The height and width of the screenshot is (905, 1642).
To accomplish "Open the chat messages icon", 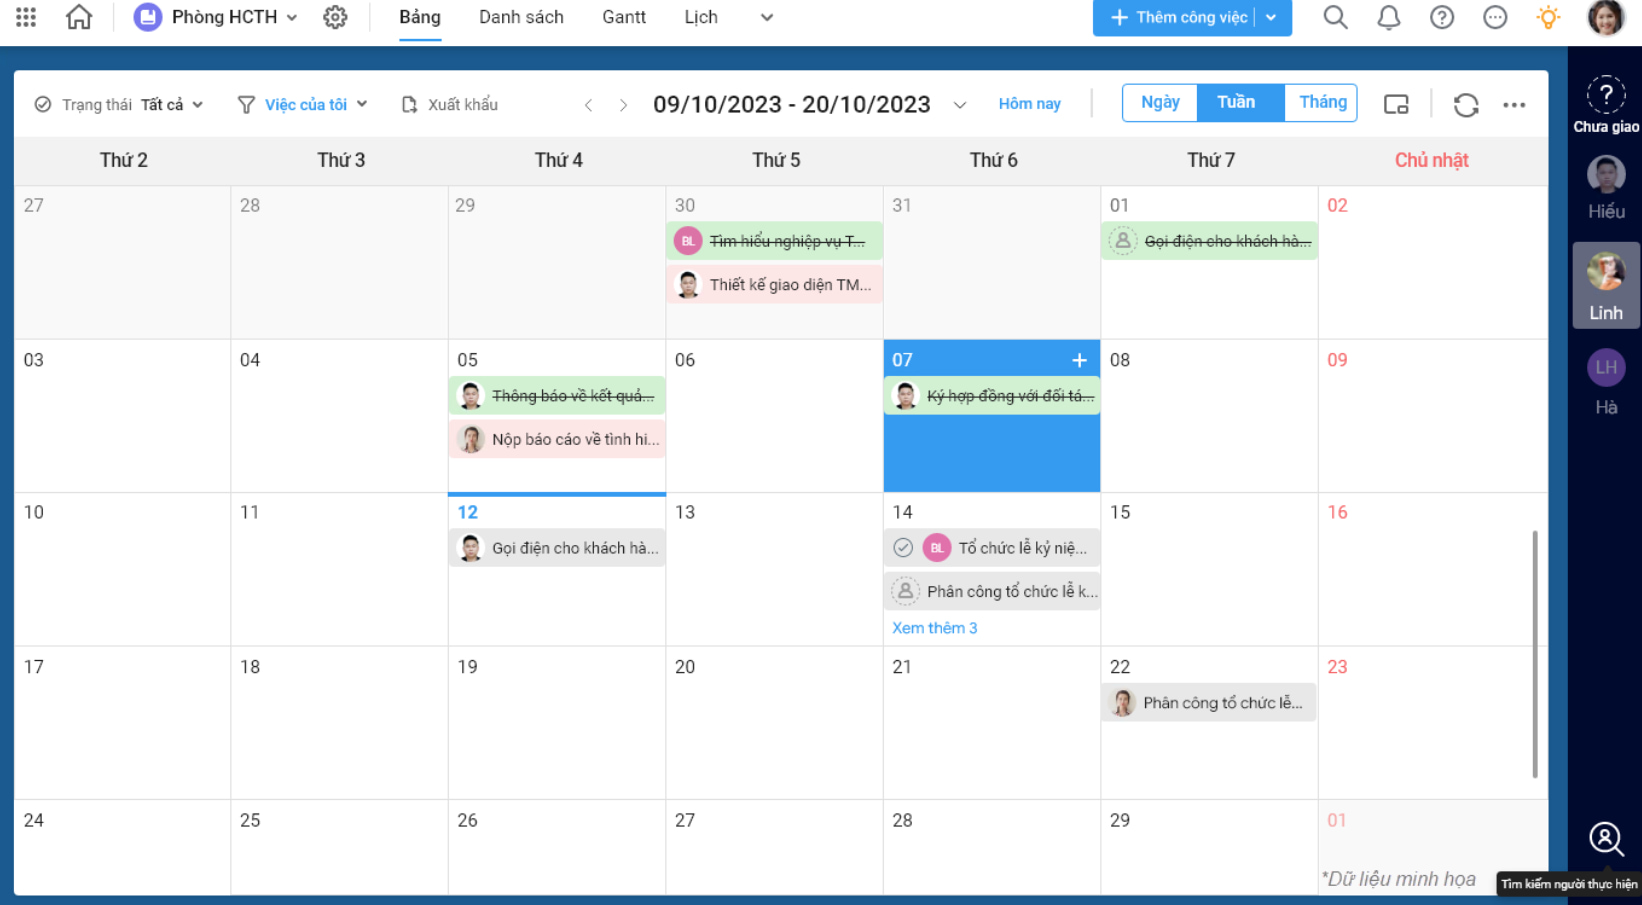I will 1495,17.
